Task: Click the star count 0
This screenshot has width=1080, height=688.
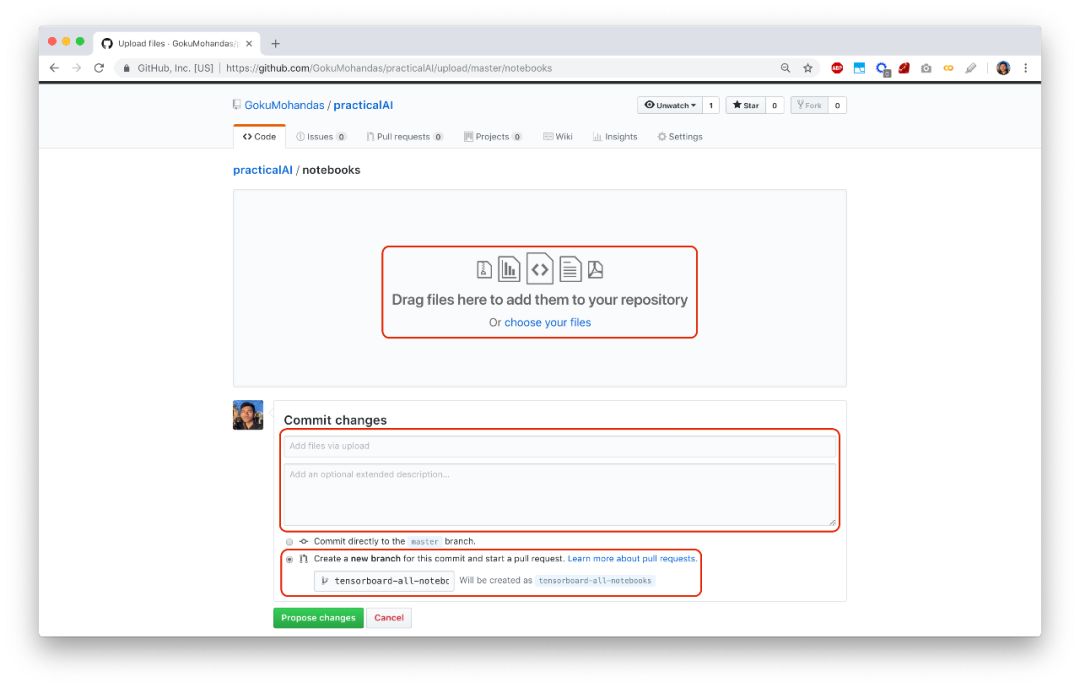Action: pyautogui.click(x=775, y=105)
